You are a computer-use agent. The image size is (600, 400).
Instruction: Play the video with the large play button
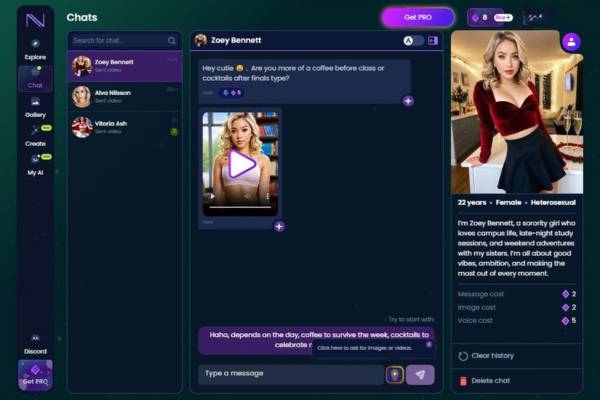tap(241, 164)
